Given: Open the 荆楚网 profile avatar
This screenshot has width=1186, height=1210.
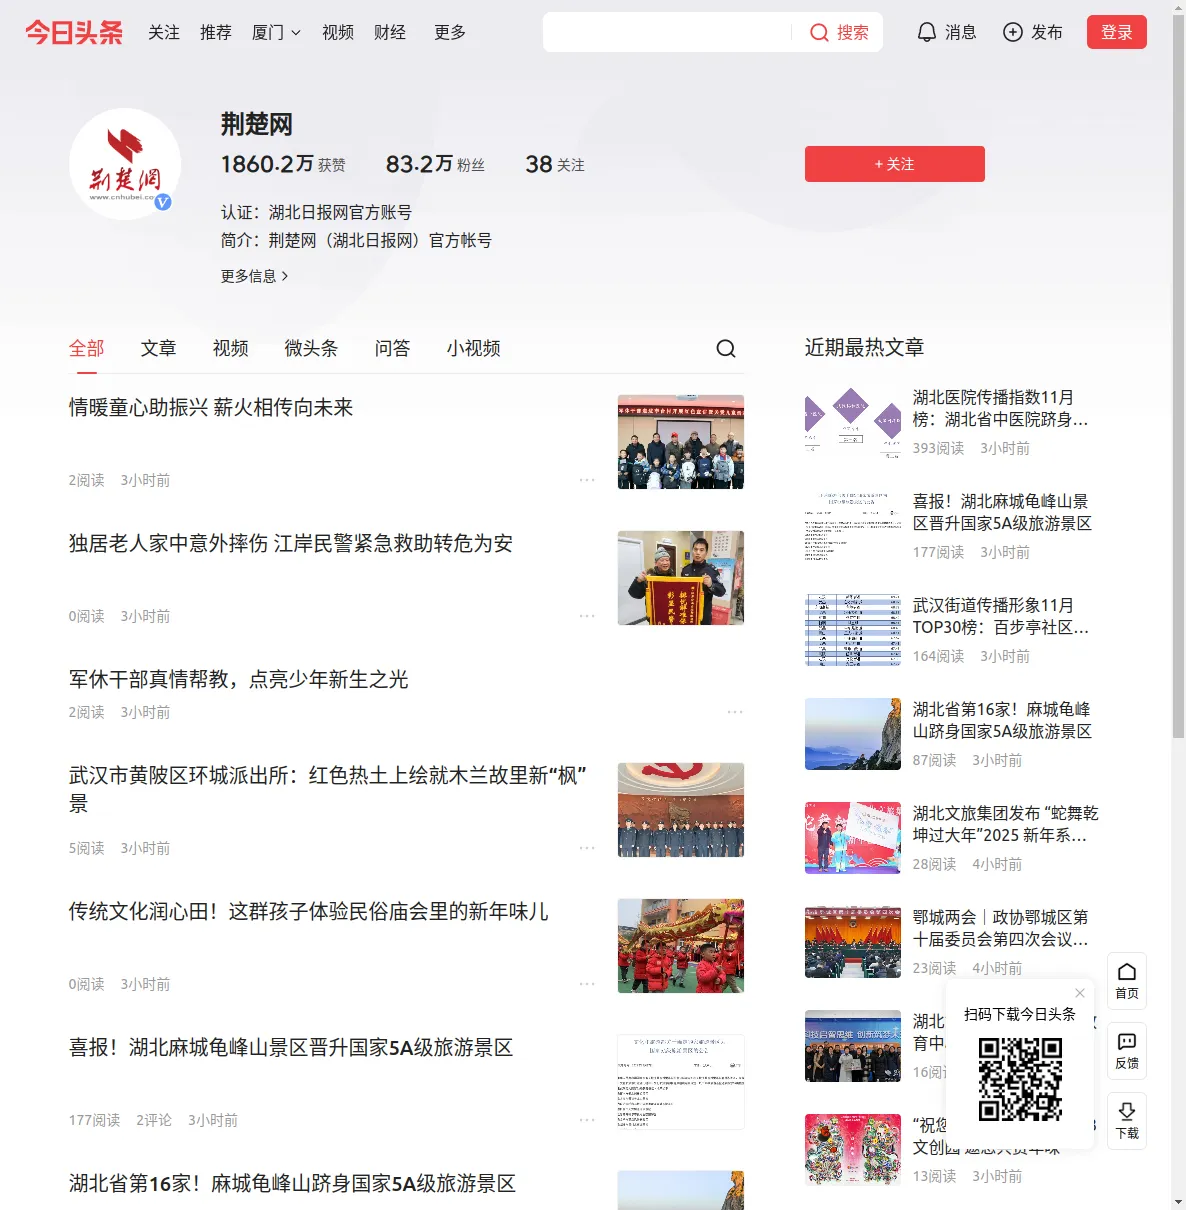Looking at the screenshot, I should click(x=125, y=164).
